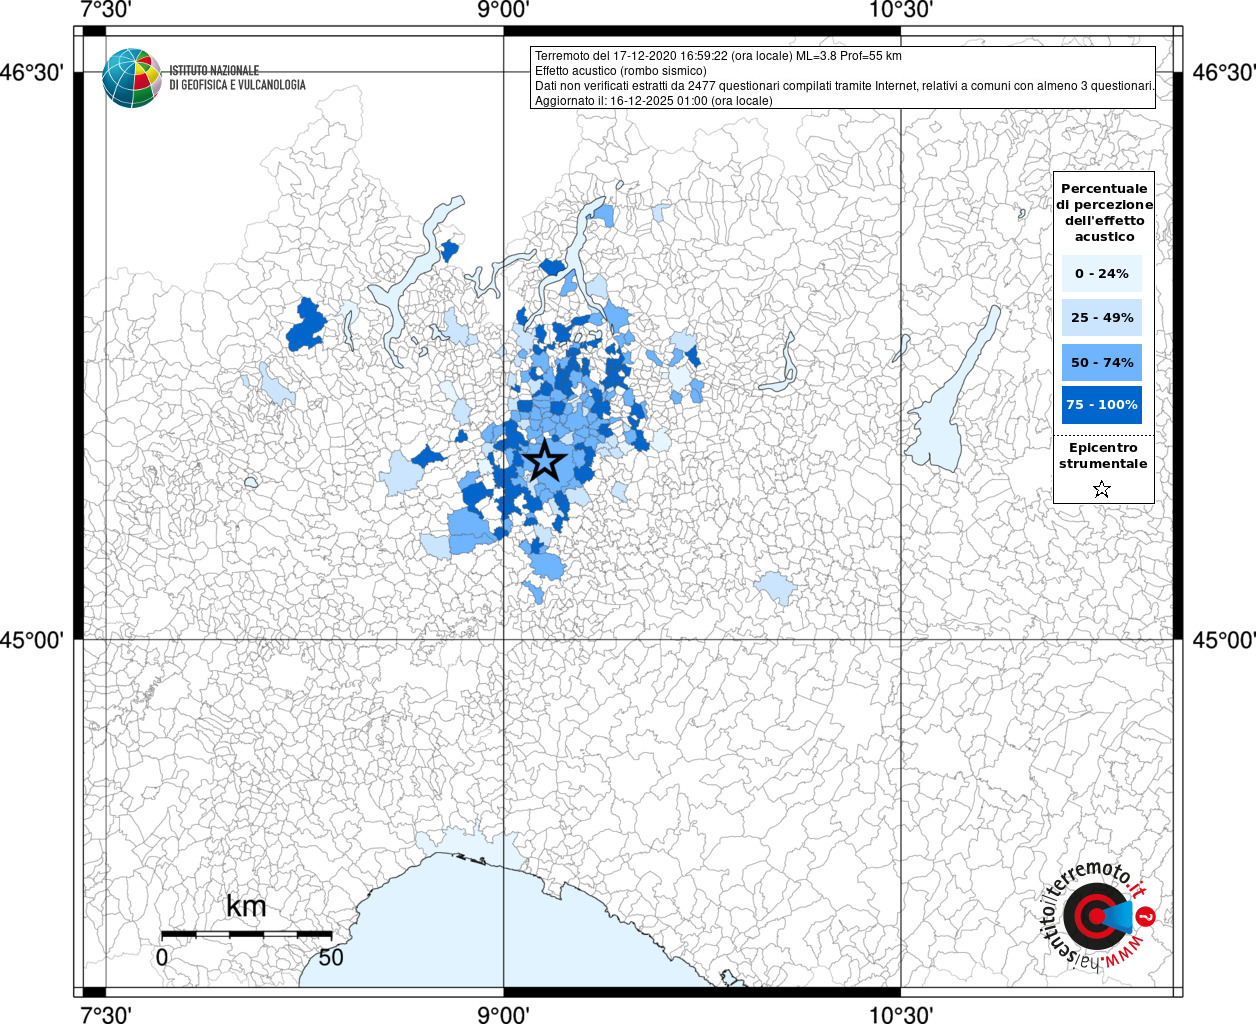Viewport: 1256px width, 1024px height.
Task: Click the dark blue municipality west of lakes
Action: 307,326
